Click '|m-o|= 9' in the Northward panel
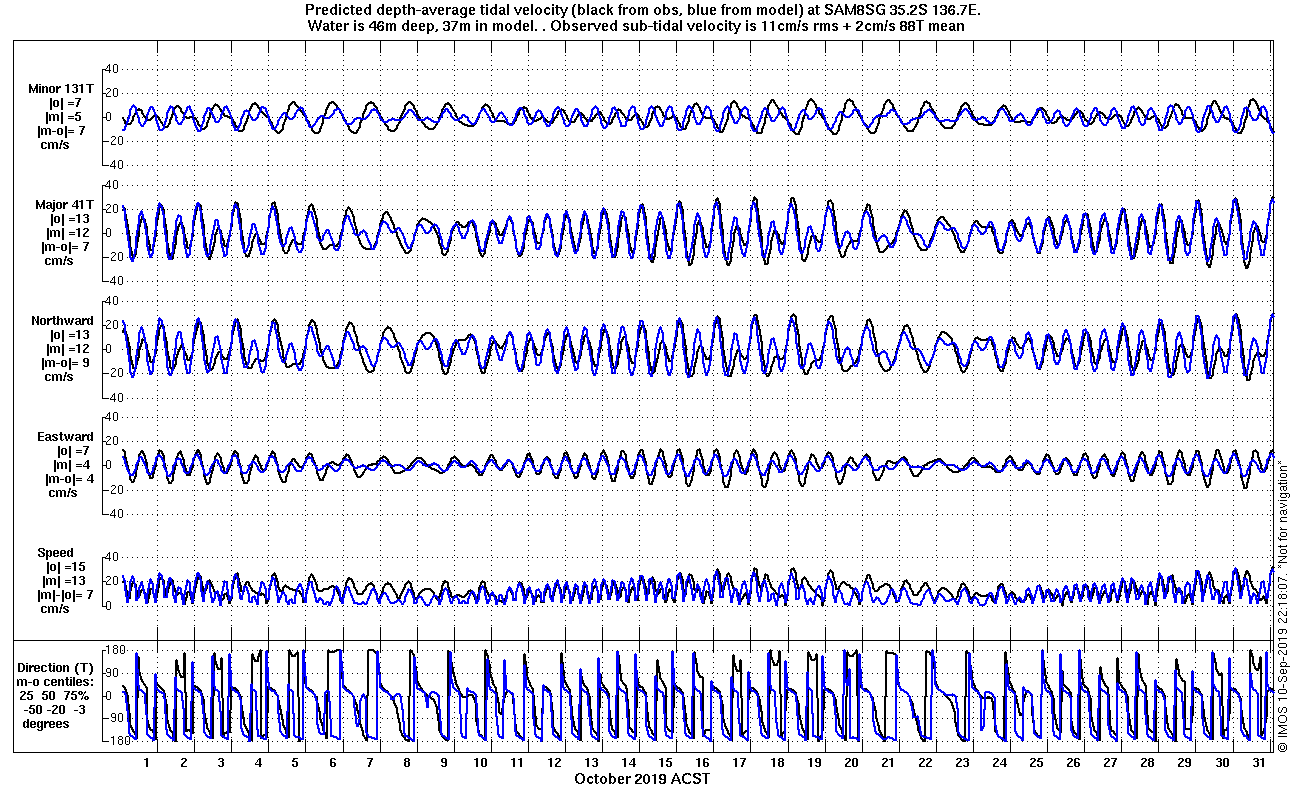The height and width of the screenshot is (800, 1300). click(66, 363)
